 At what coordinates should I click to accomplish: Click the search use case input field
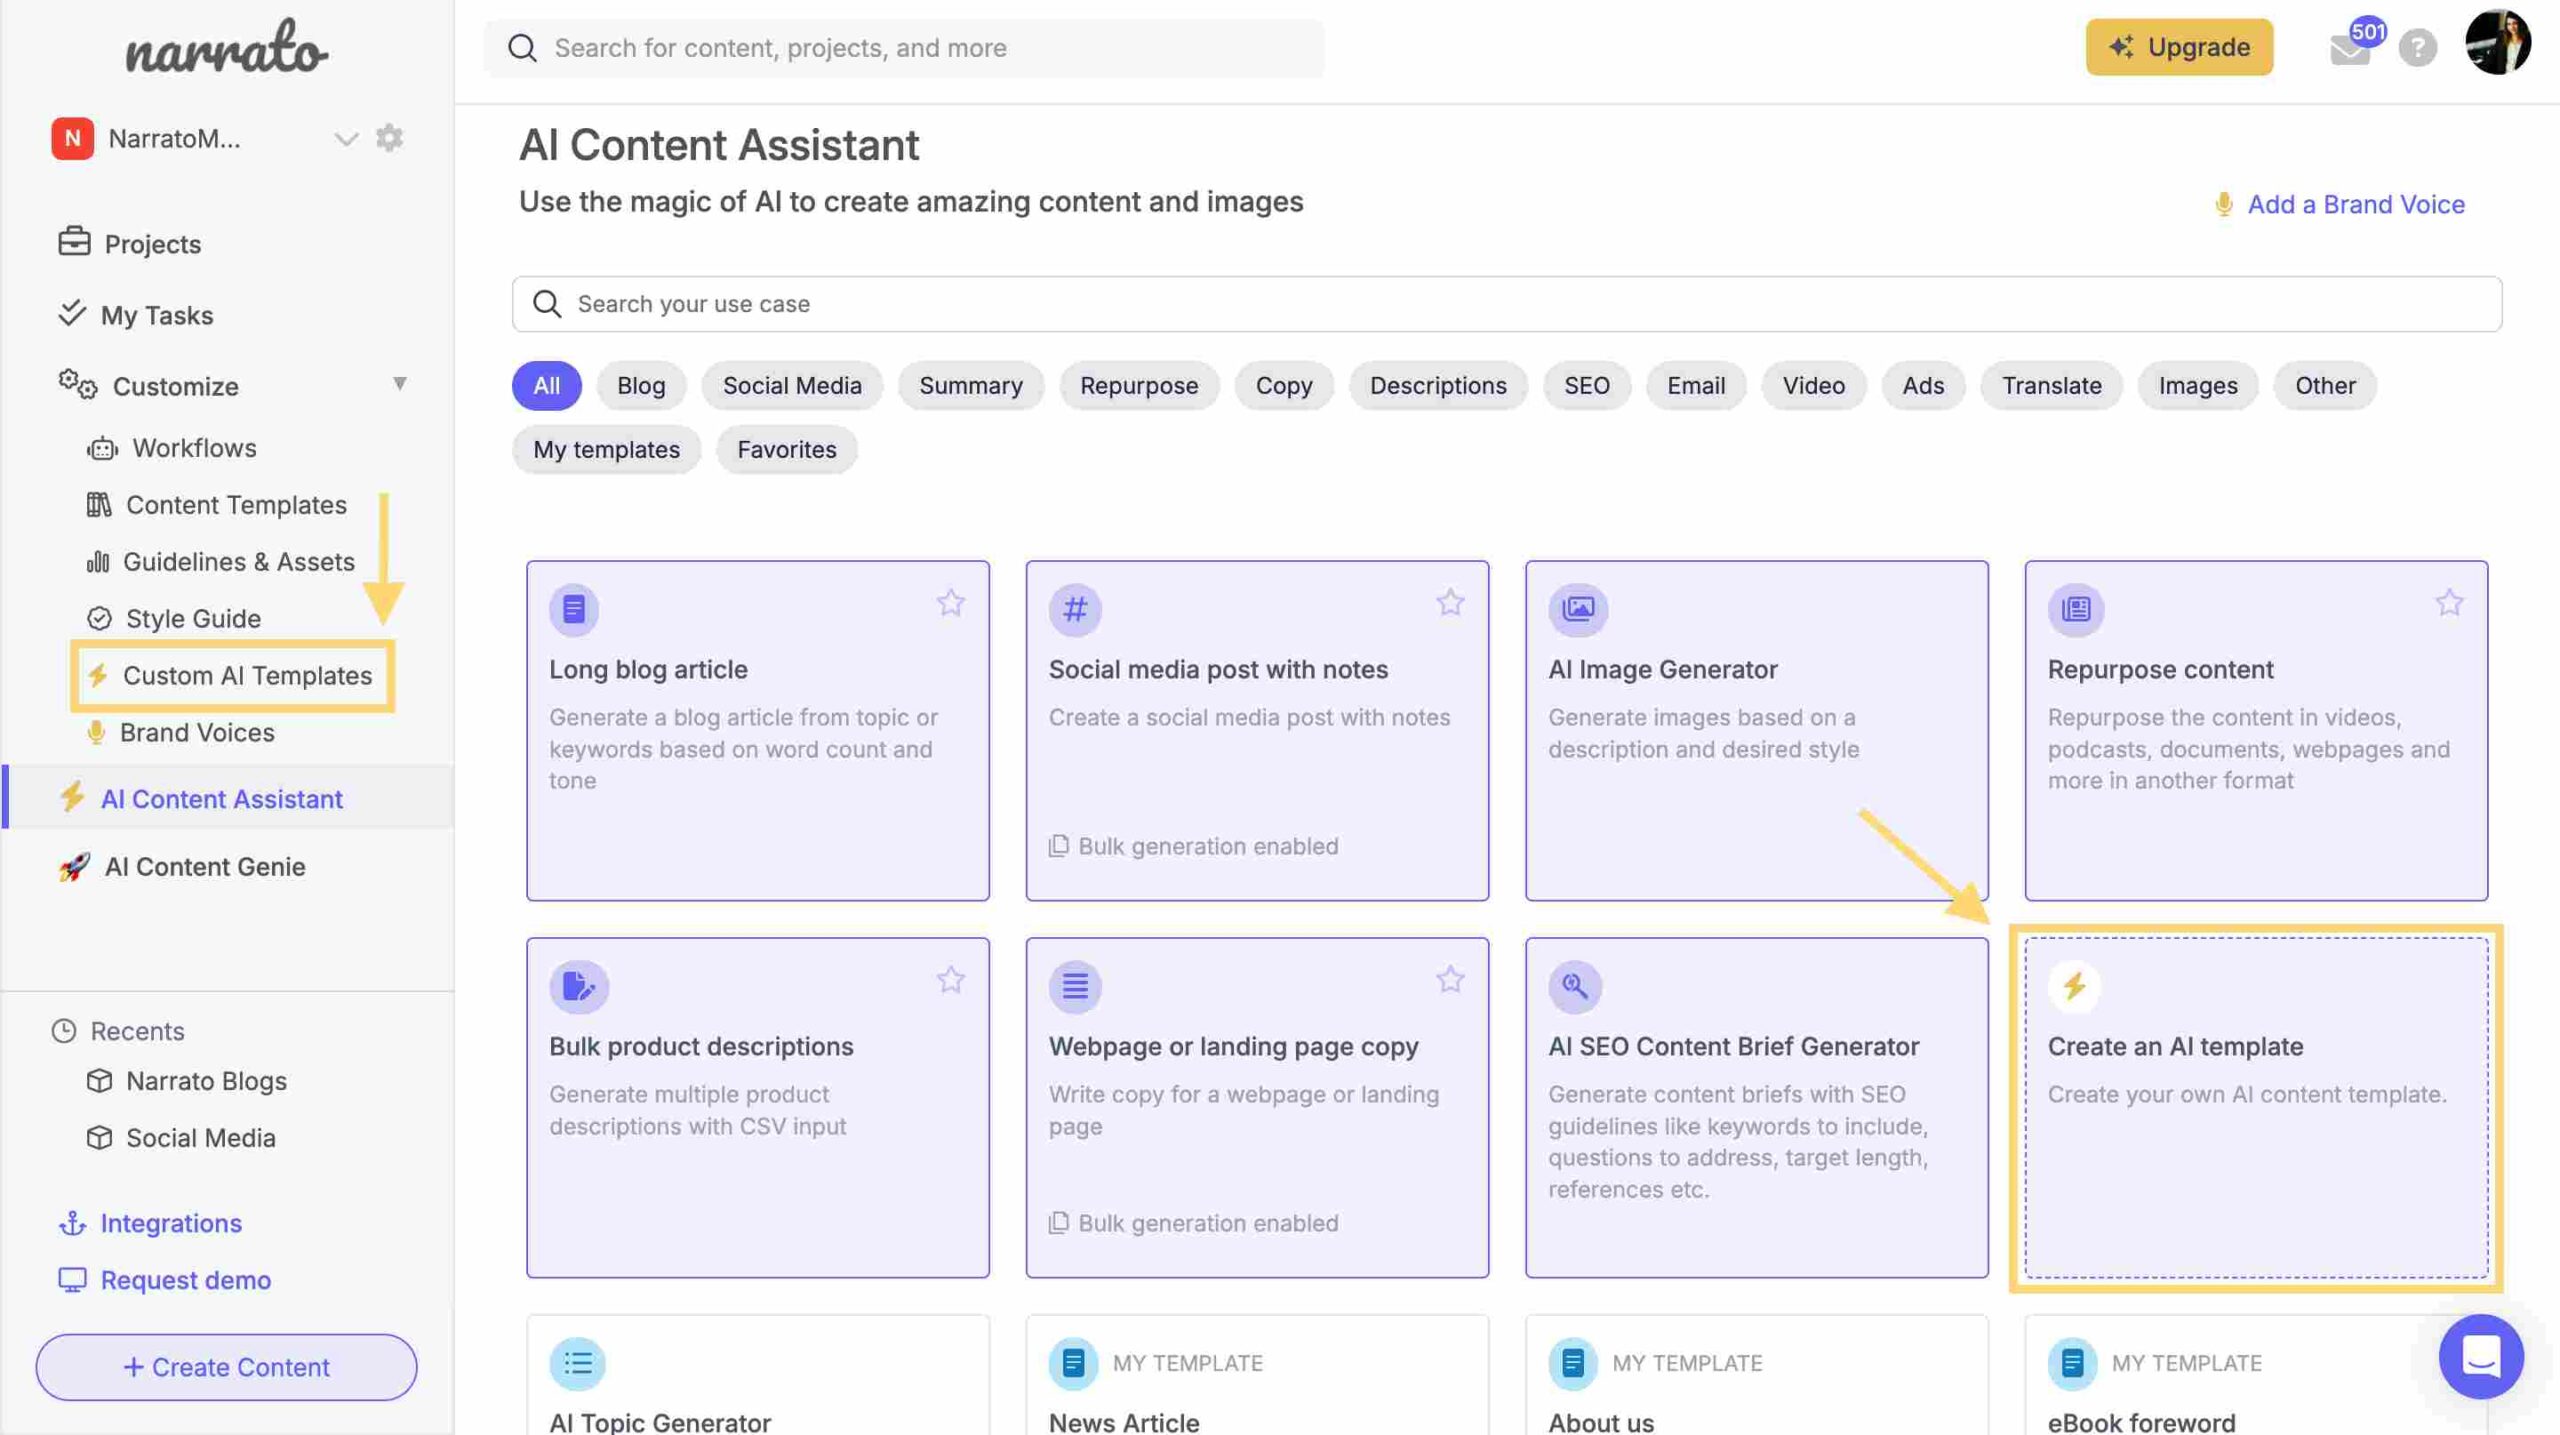pos(1507,302)
